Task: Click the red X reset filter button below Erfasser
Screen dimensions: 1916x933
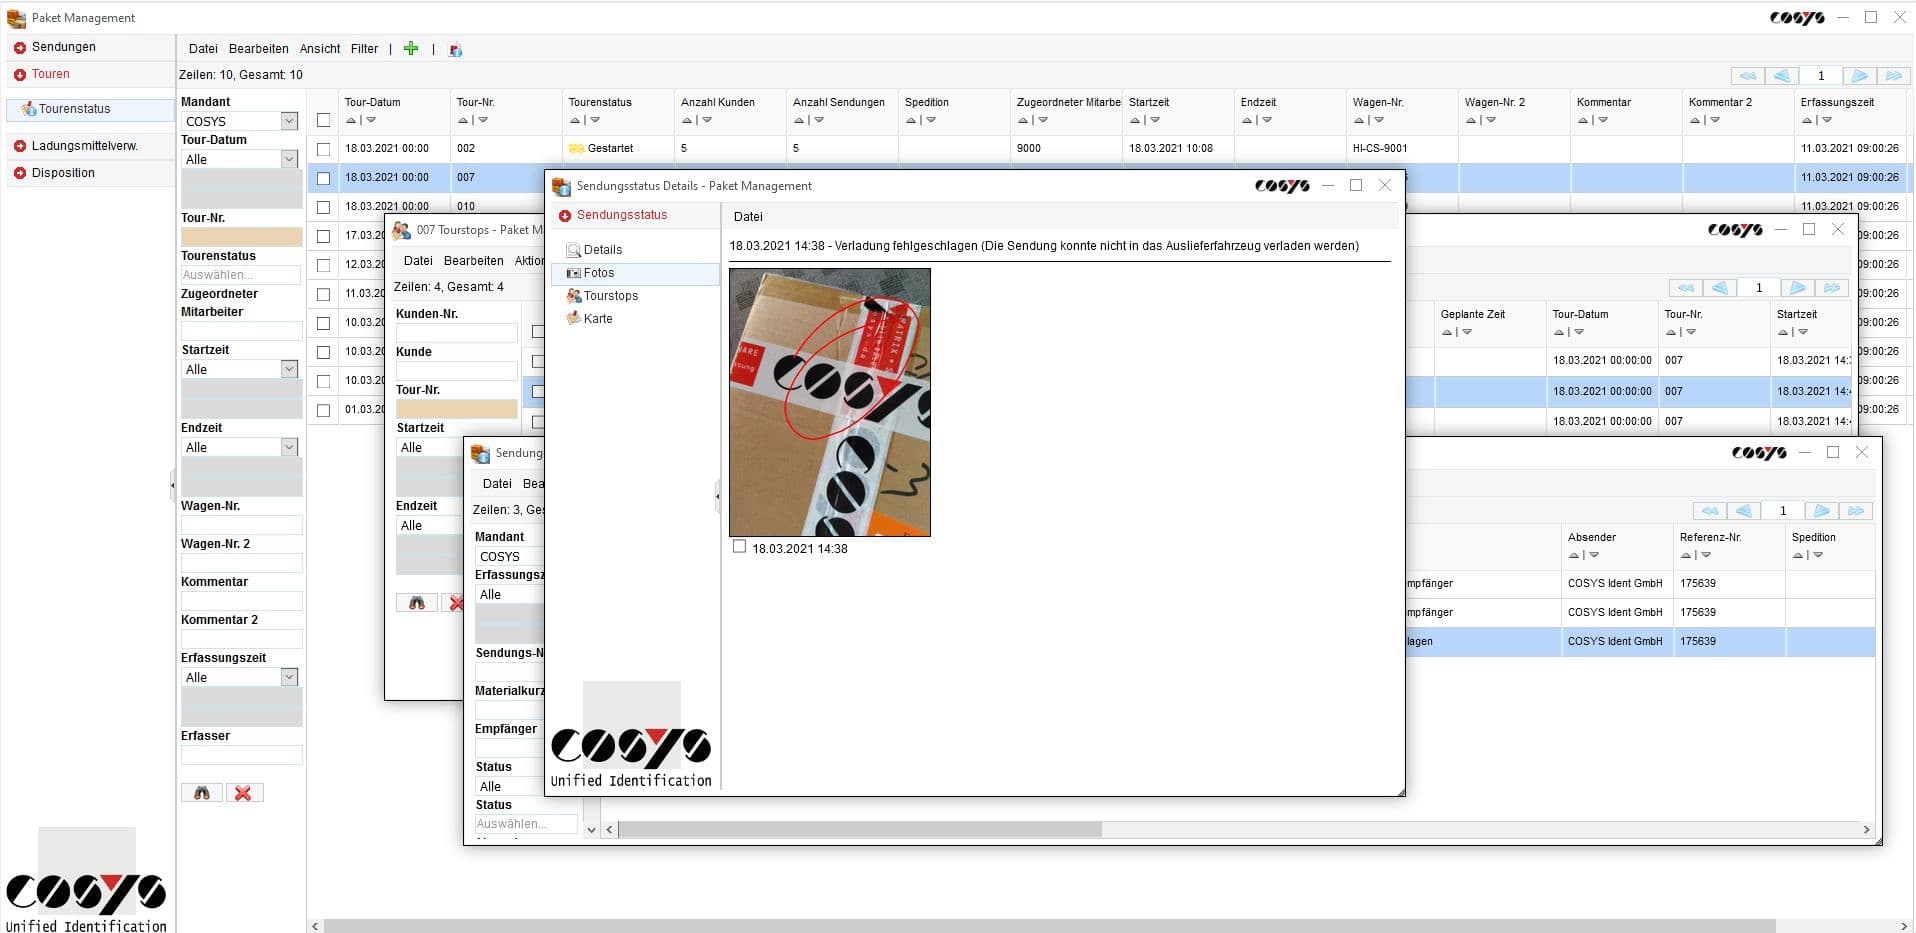Action: click(x=243, y=793)
